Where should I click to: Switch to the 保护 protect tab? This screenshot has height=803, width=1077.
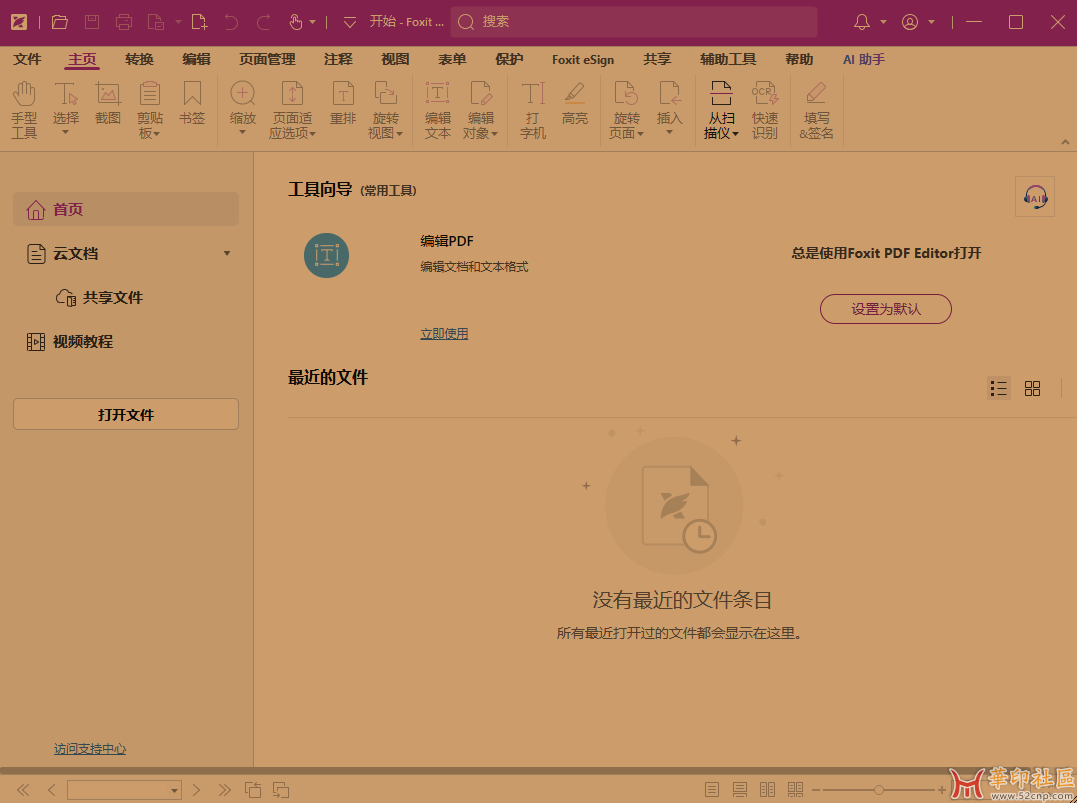click(x=509, y=60)
